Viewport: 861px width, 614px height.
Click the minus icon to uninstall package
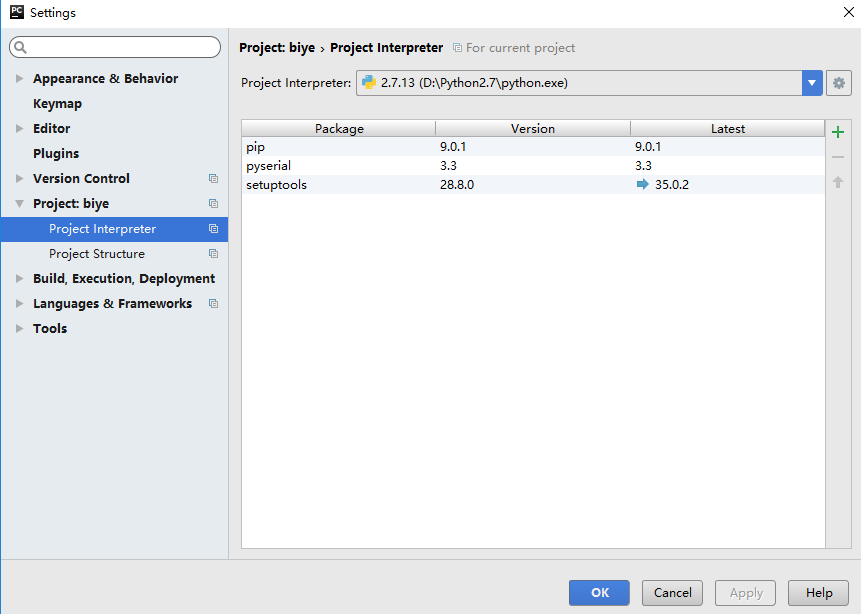pos(838,157)
